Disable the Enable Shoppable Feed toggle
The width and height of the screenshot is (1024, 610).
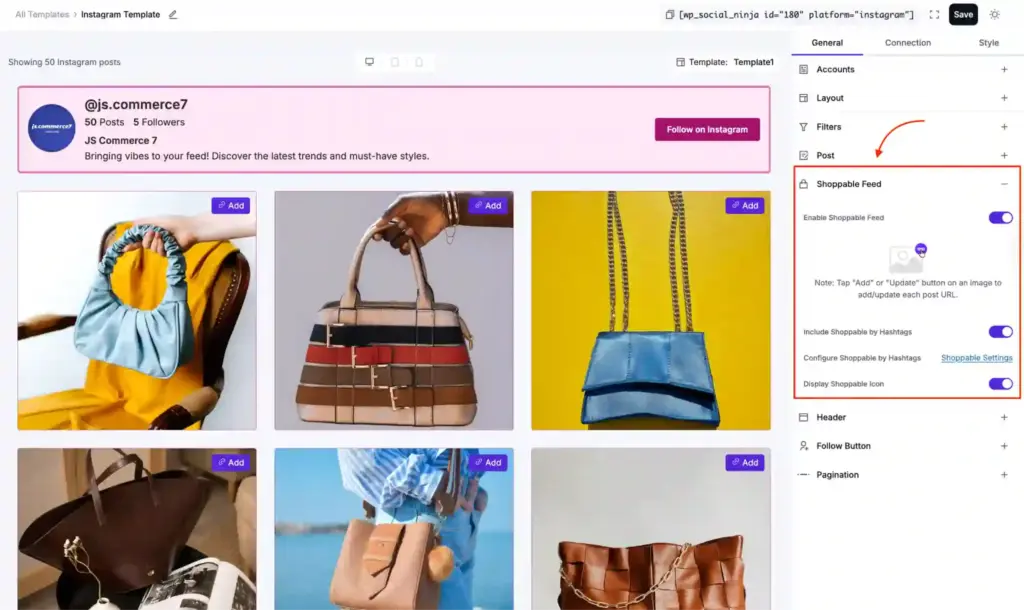(x=1000, y=217)
